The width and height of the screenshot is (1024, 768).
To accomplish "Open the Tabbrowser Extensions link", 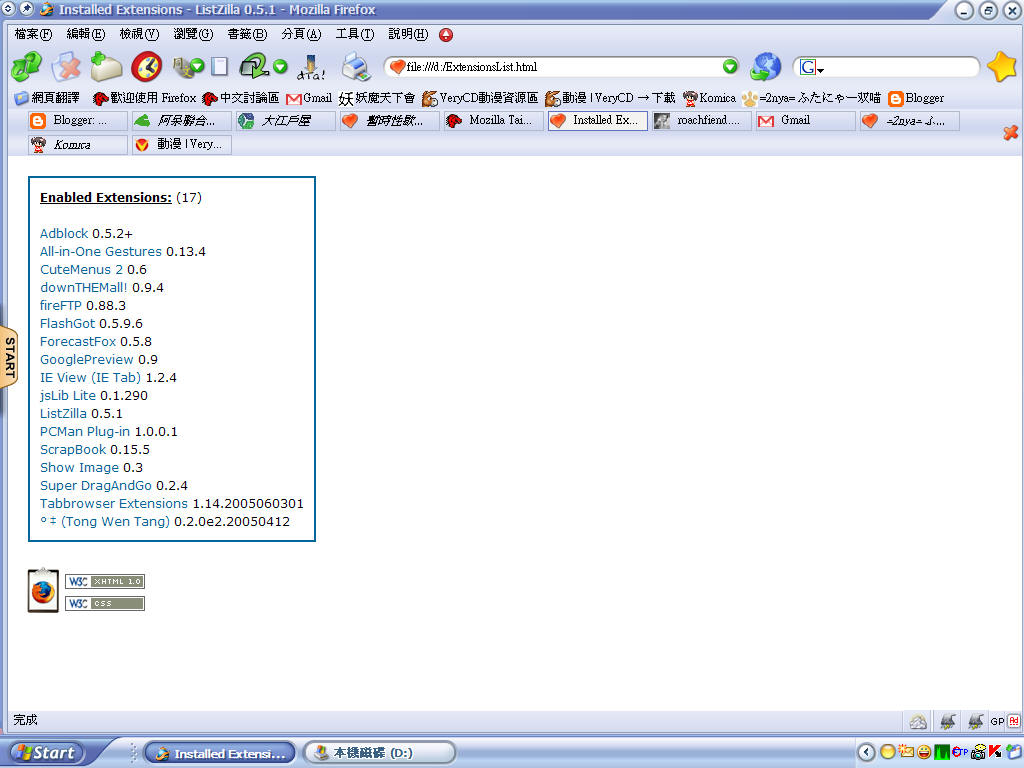I will [x=114, y=504].
